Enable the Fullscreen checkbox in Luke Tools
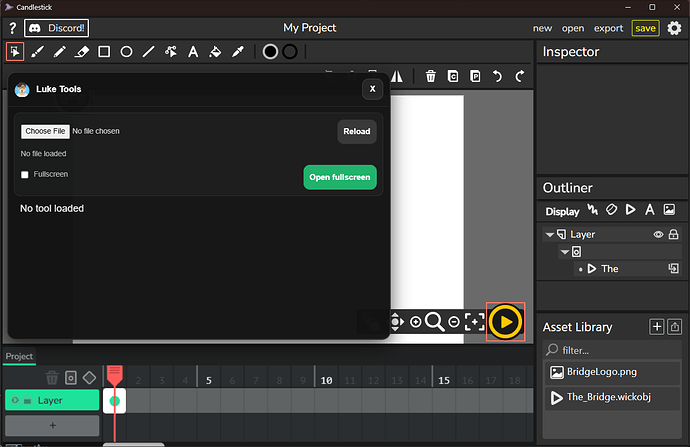 [x=25, y=175]
